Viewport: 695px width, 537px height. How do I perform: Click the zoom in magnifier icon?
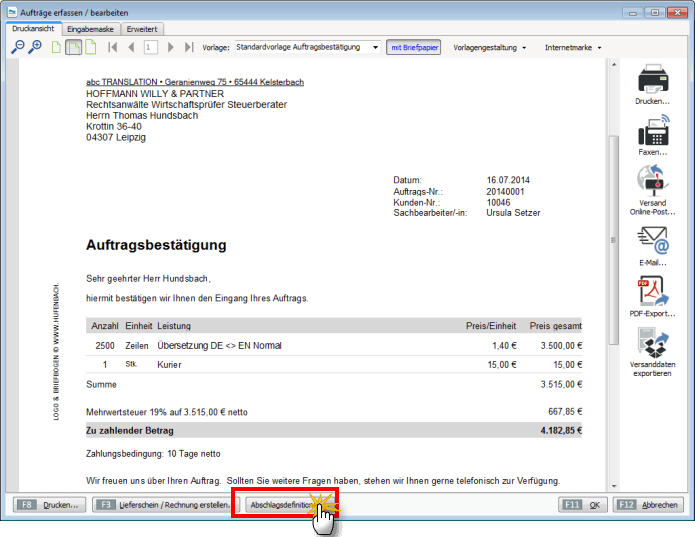coord(35,47)
